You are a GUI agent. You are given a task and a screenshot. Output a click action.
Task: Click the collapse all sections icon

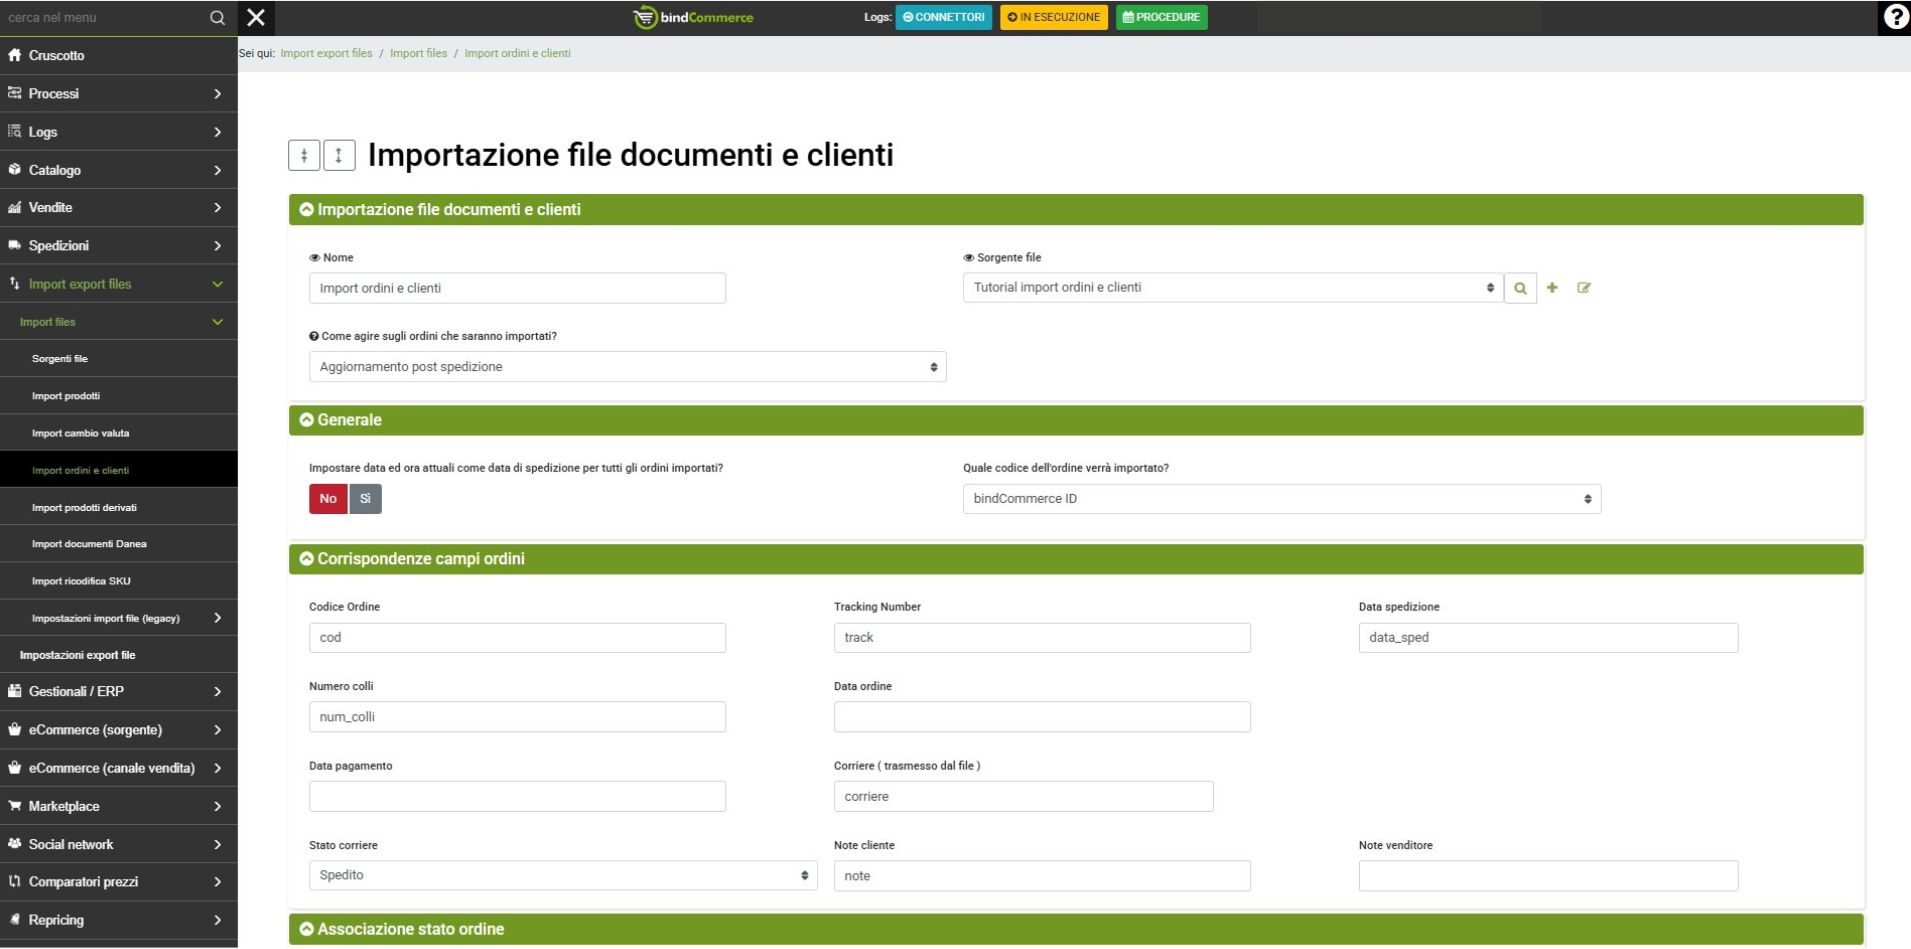pos(304,155)
